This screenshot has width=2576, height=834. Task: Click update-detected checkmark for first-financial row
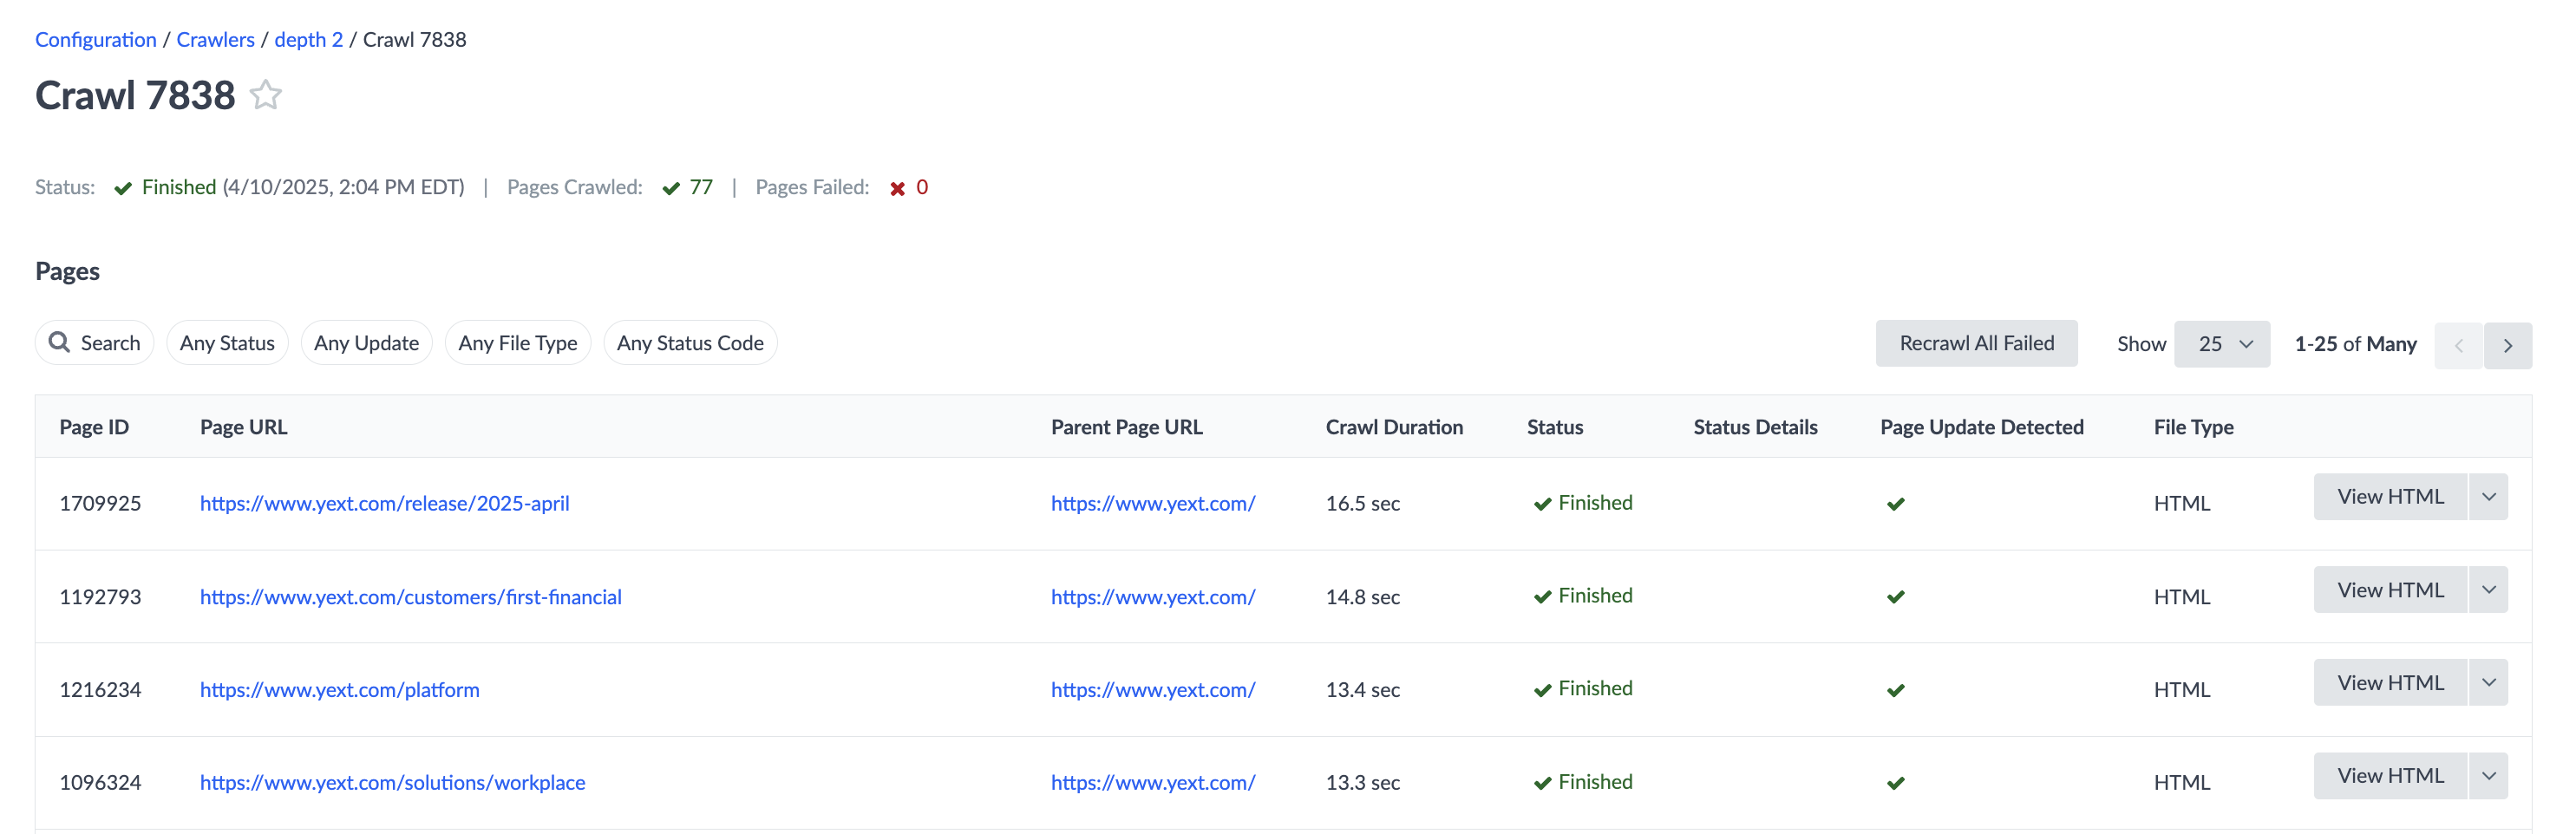(1895, 597)
